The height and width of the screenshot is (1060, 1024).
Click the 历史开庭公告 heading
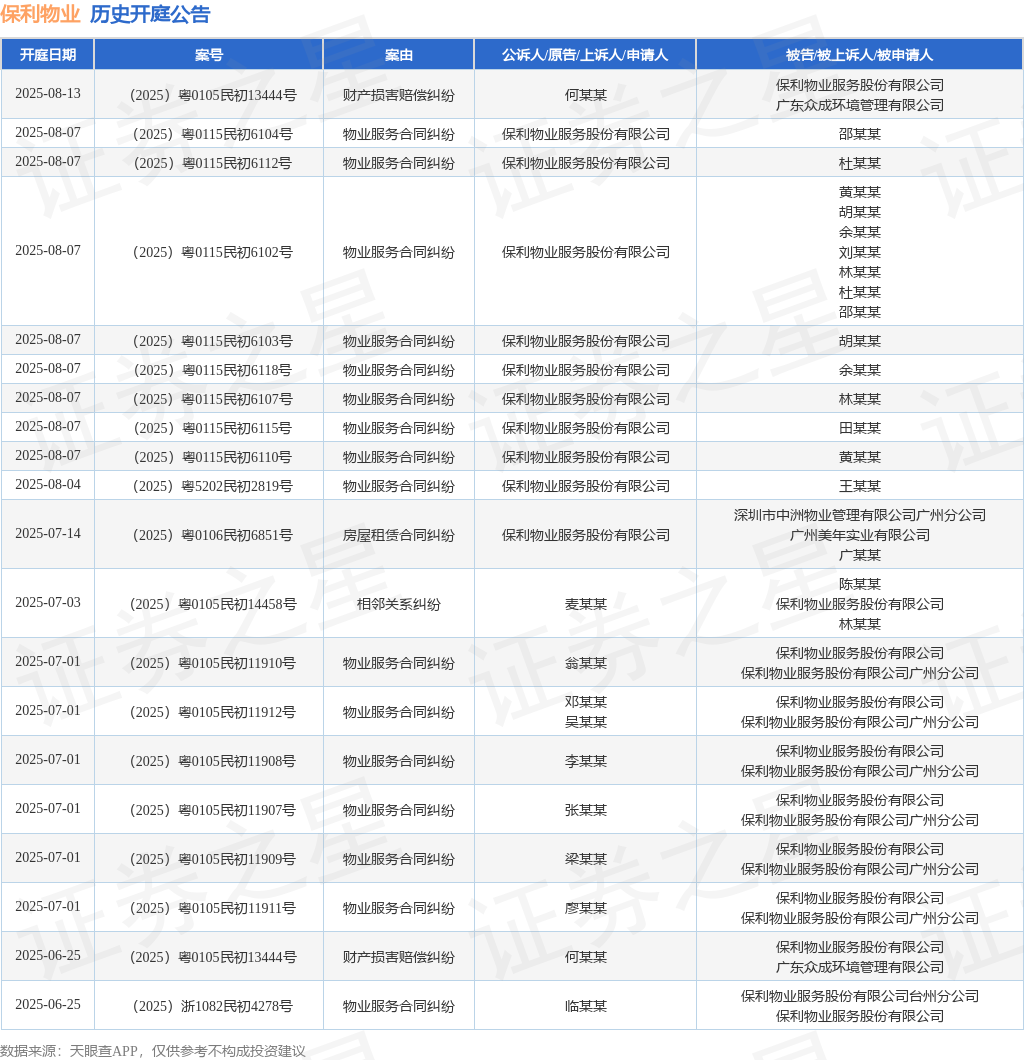[150, 14]
